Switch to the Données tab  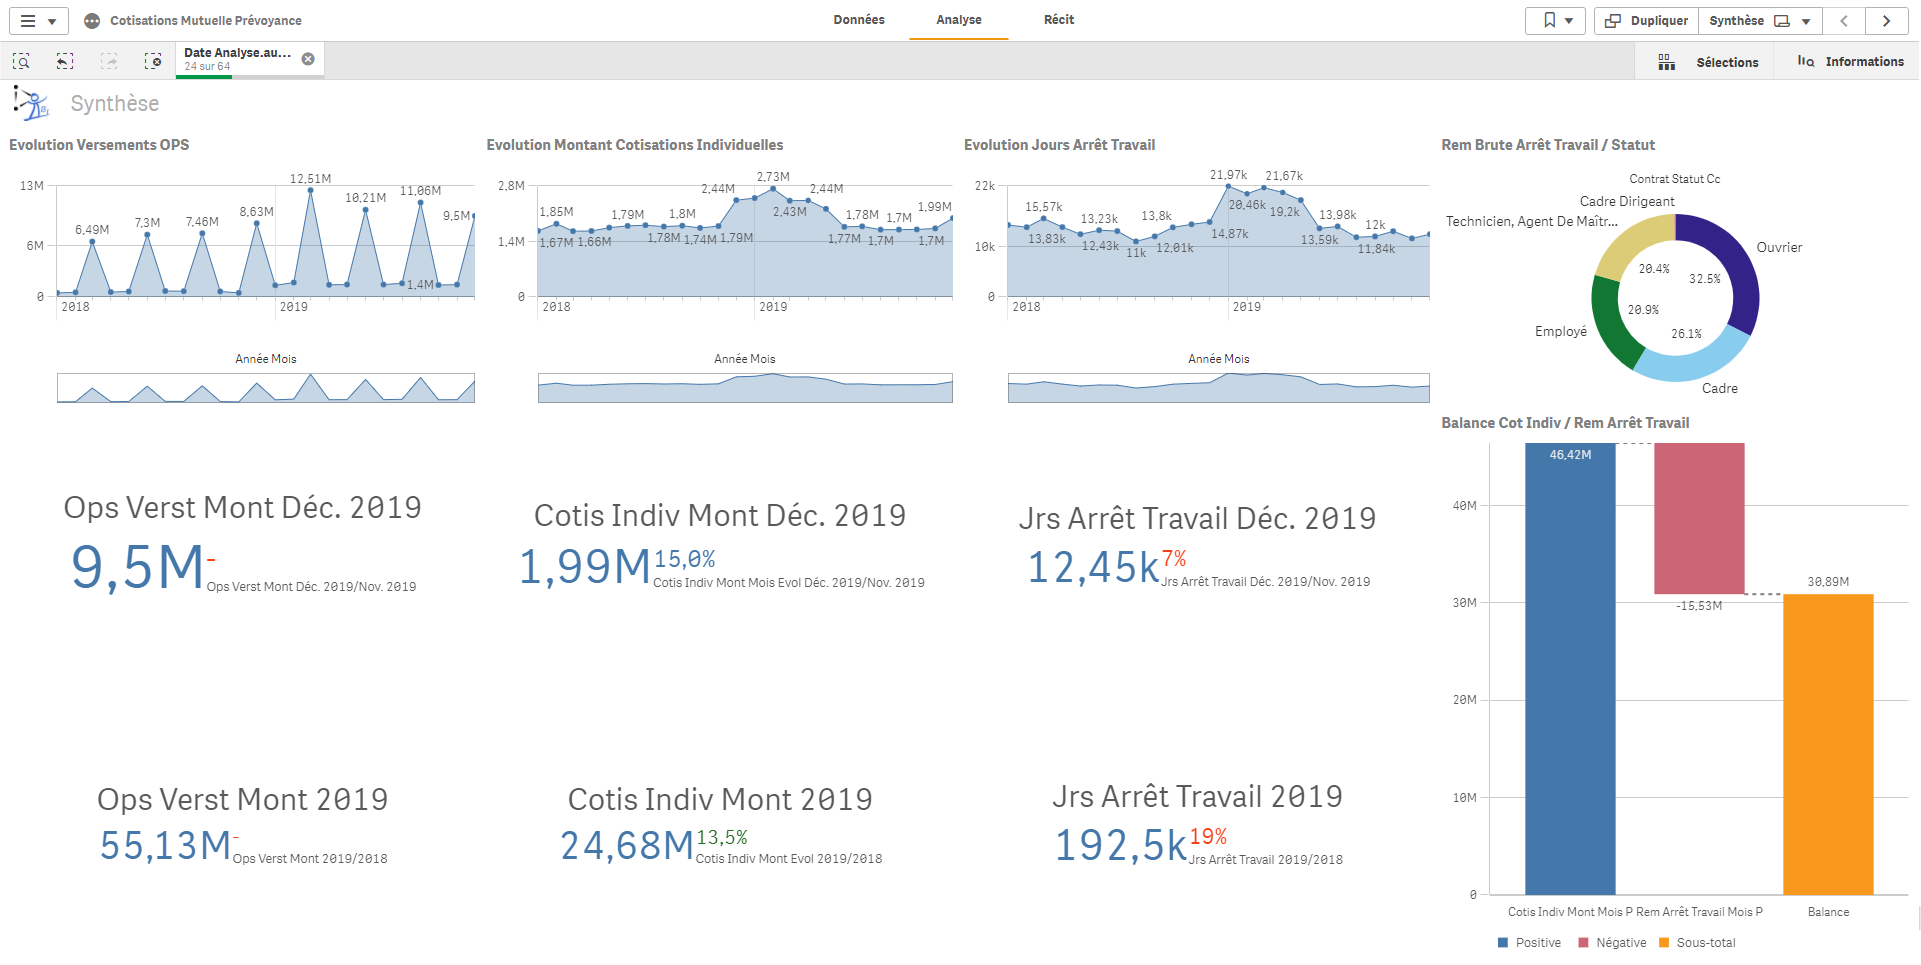(858, 20)
